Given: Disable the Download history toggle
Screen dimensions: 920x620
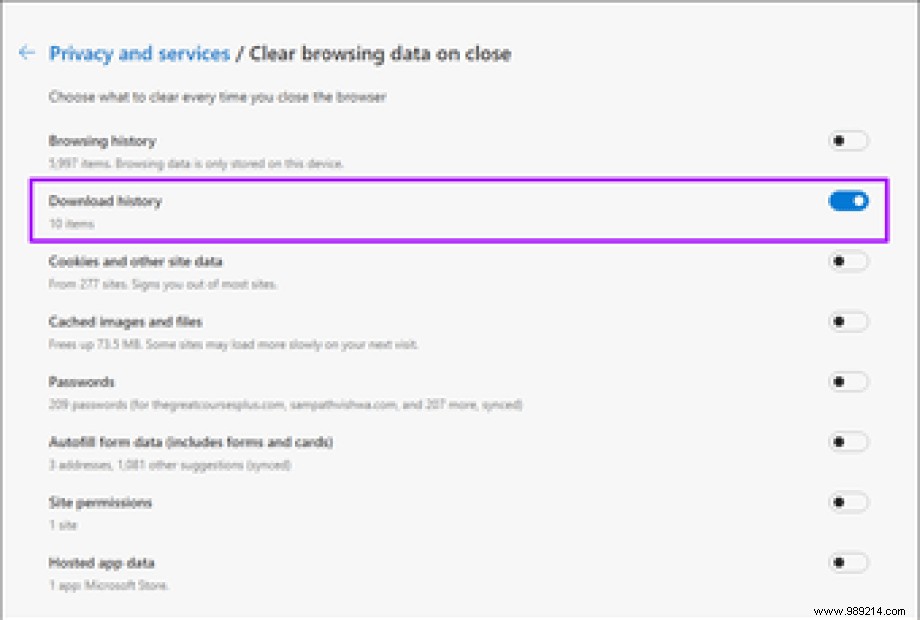Looking at the screenshot, I should [x=847, y=201].
